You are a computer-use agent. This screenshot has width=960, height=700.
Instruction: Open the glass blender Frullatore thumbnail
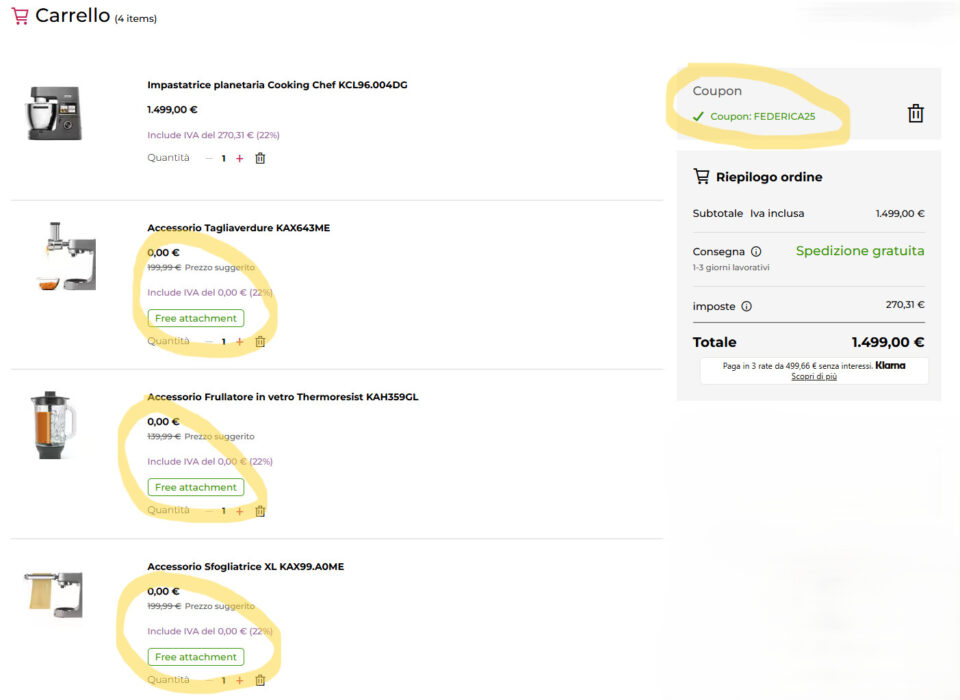pyautogui.click(x=53, y=425)
